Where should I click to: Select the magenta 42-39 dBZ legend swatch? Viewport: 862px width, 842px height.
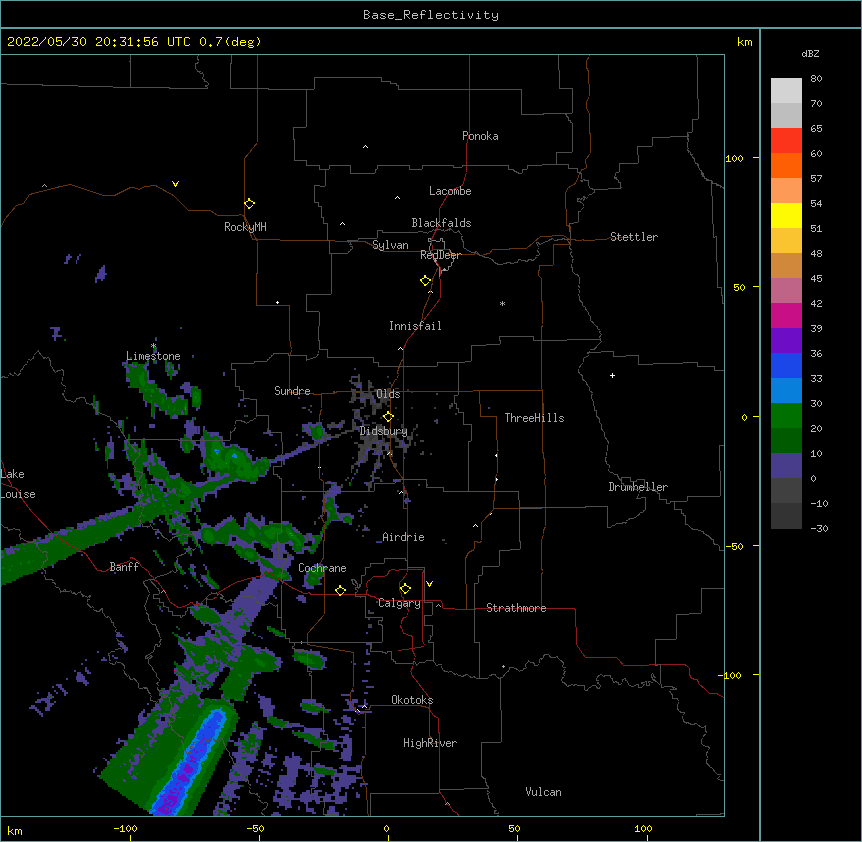(786, 316)
